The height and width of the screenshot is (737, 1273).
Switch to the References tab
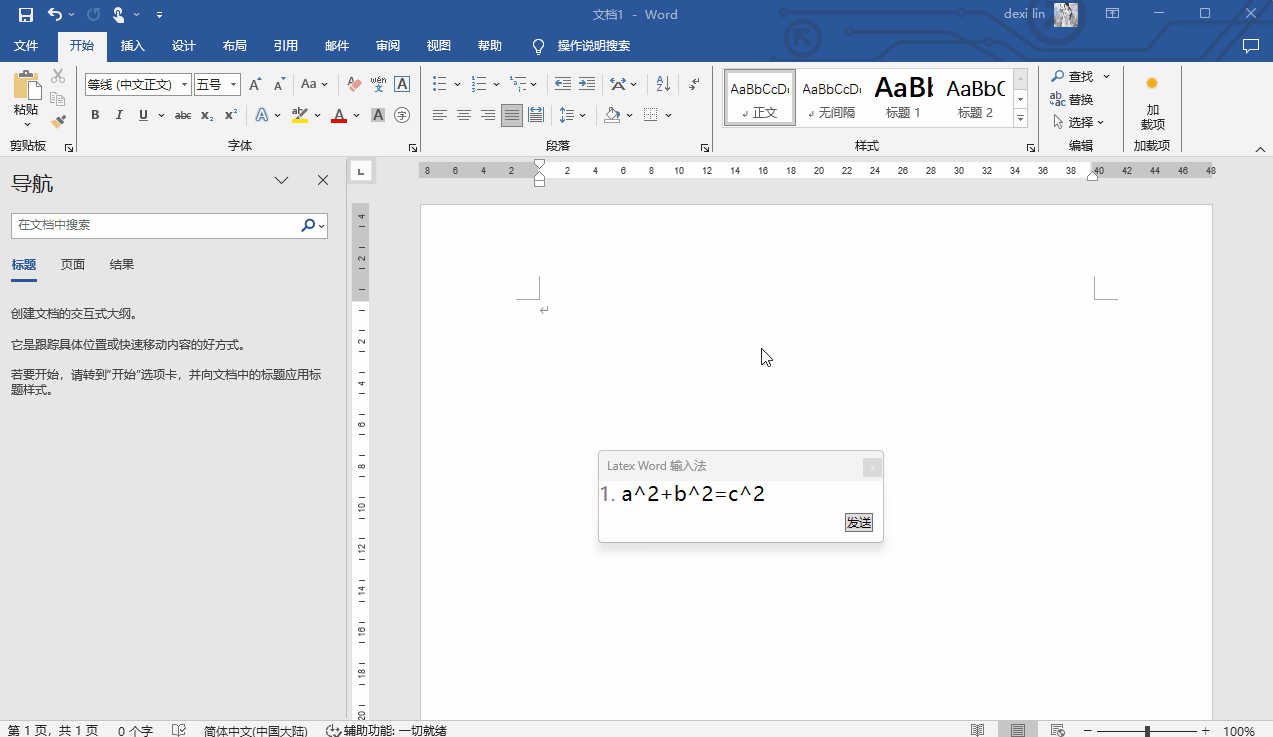pos(286,46)
